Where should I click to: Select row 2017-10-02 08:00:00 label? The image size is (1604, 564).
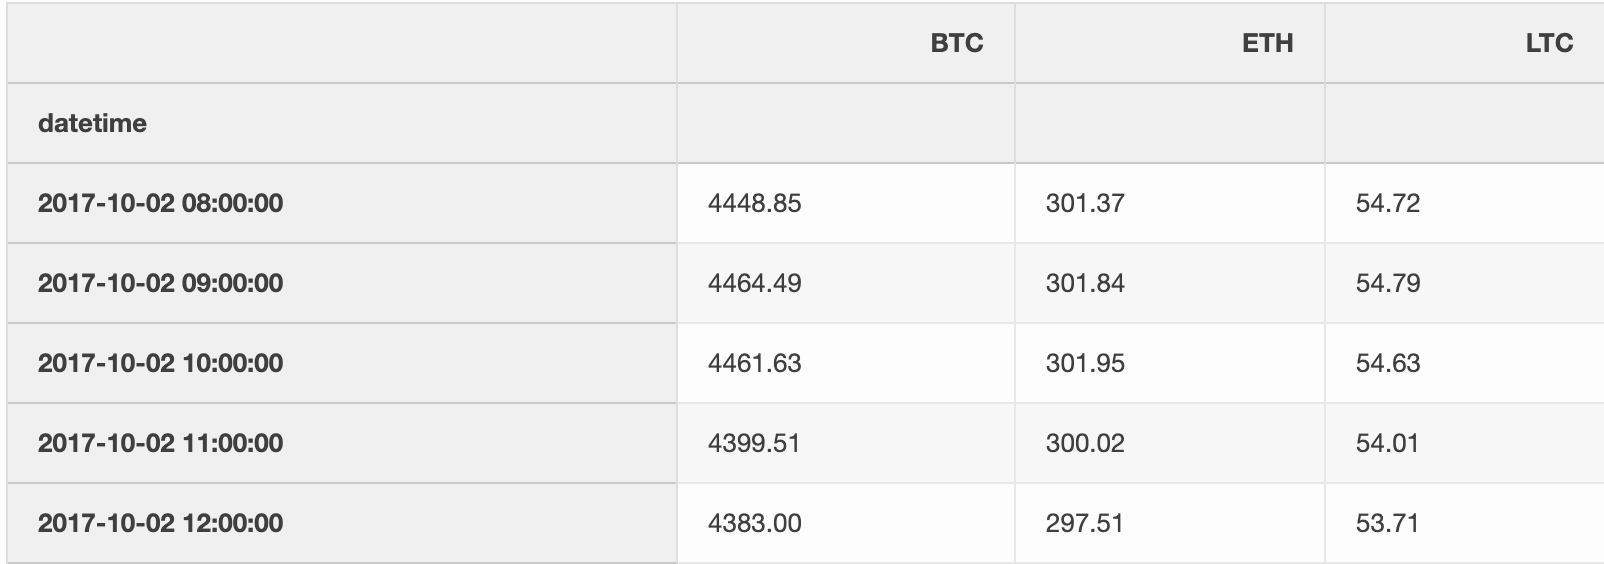(160, 203)
